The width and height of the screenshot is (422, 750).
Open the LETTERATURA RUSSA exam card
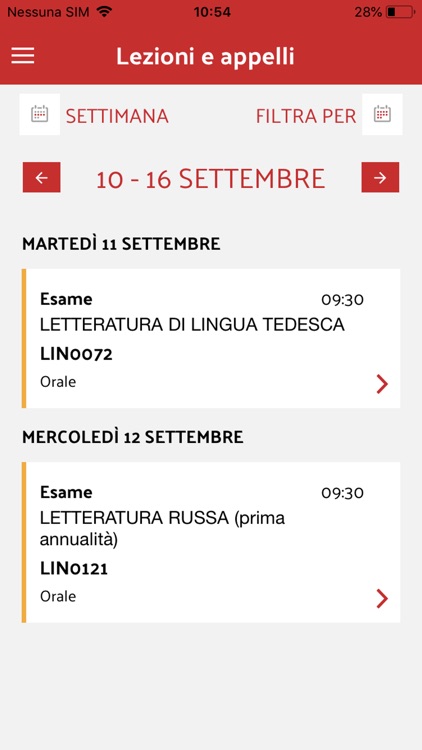coord(211,542)
